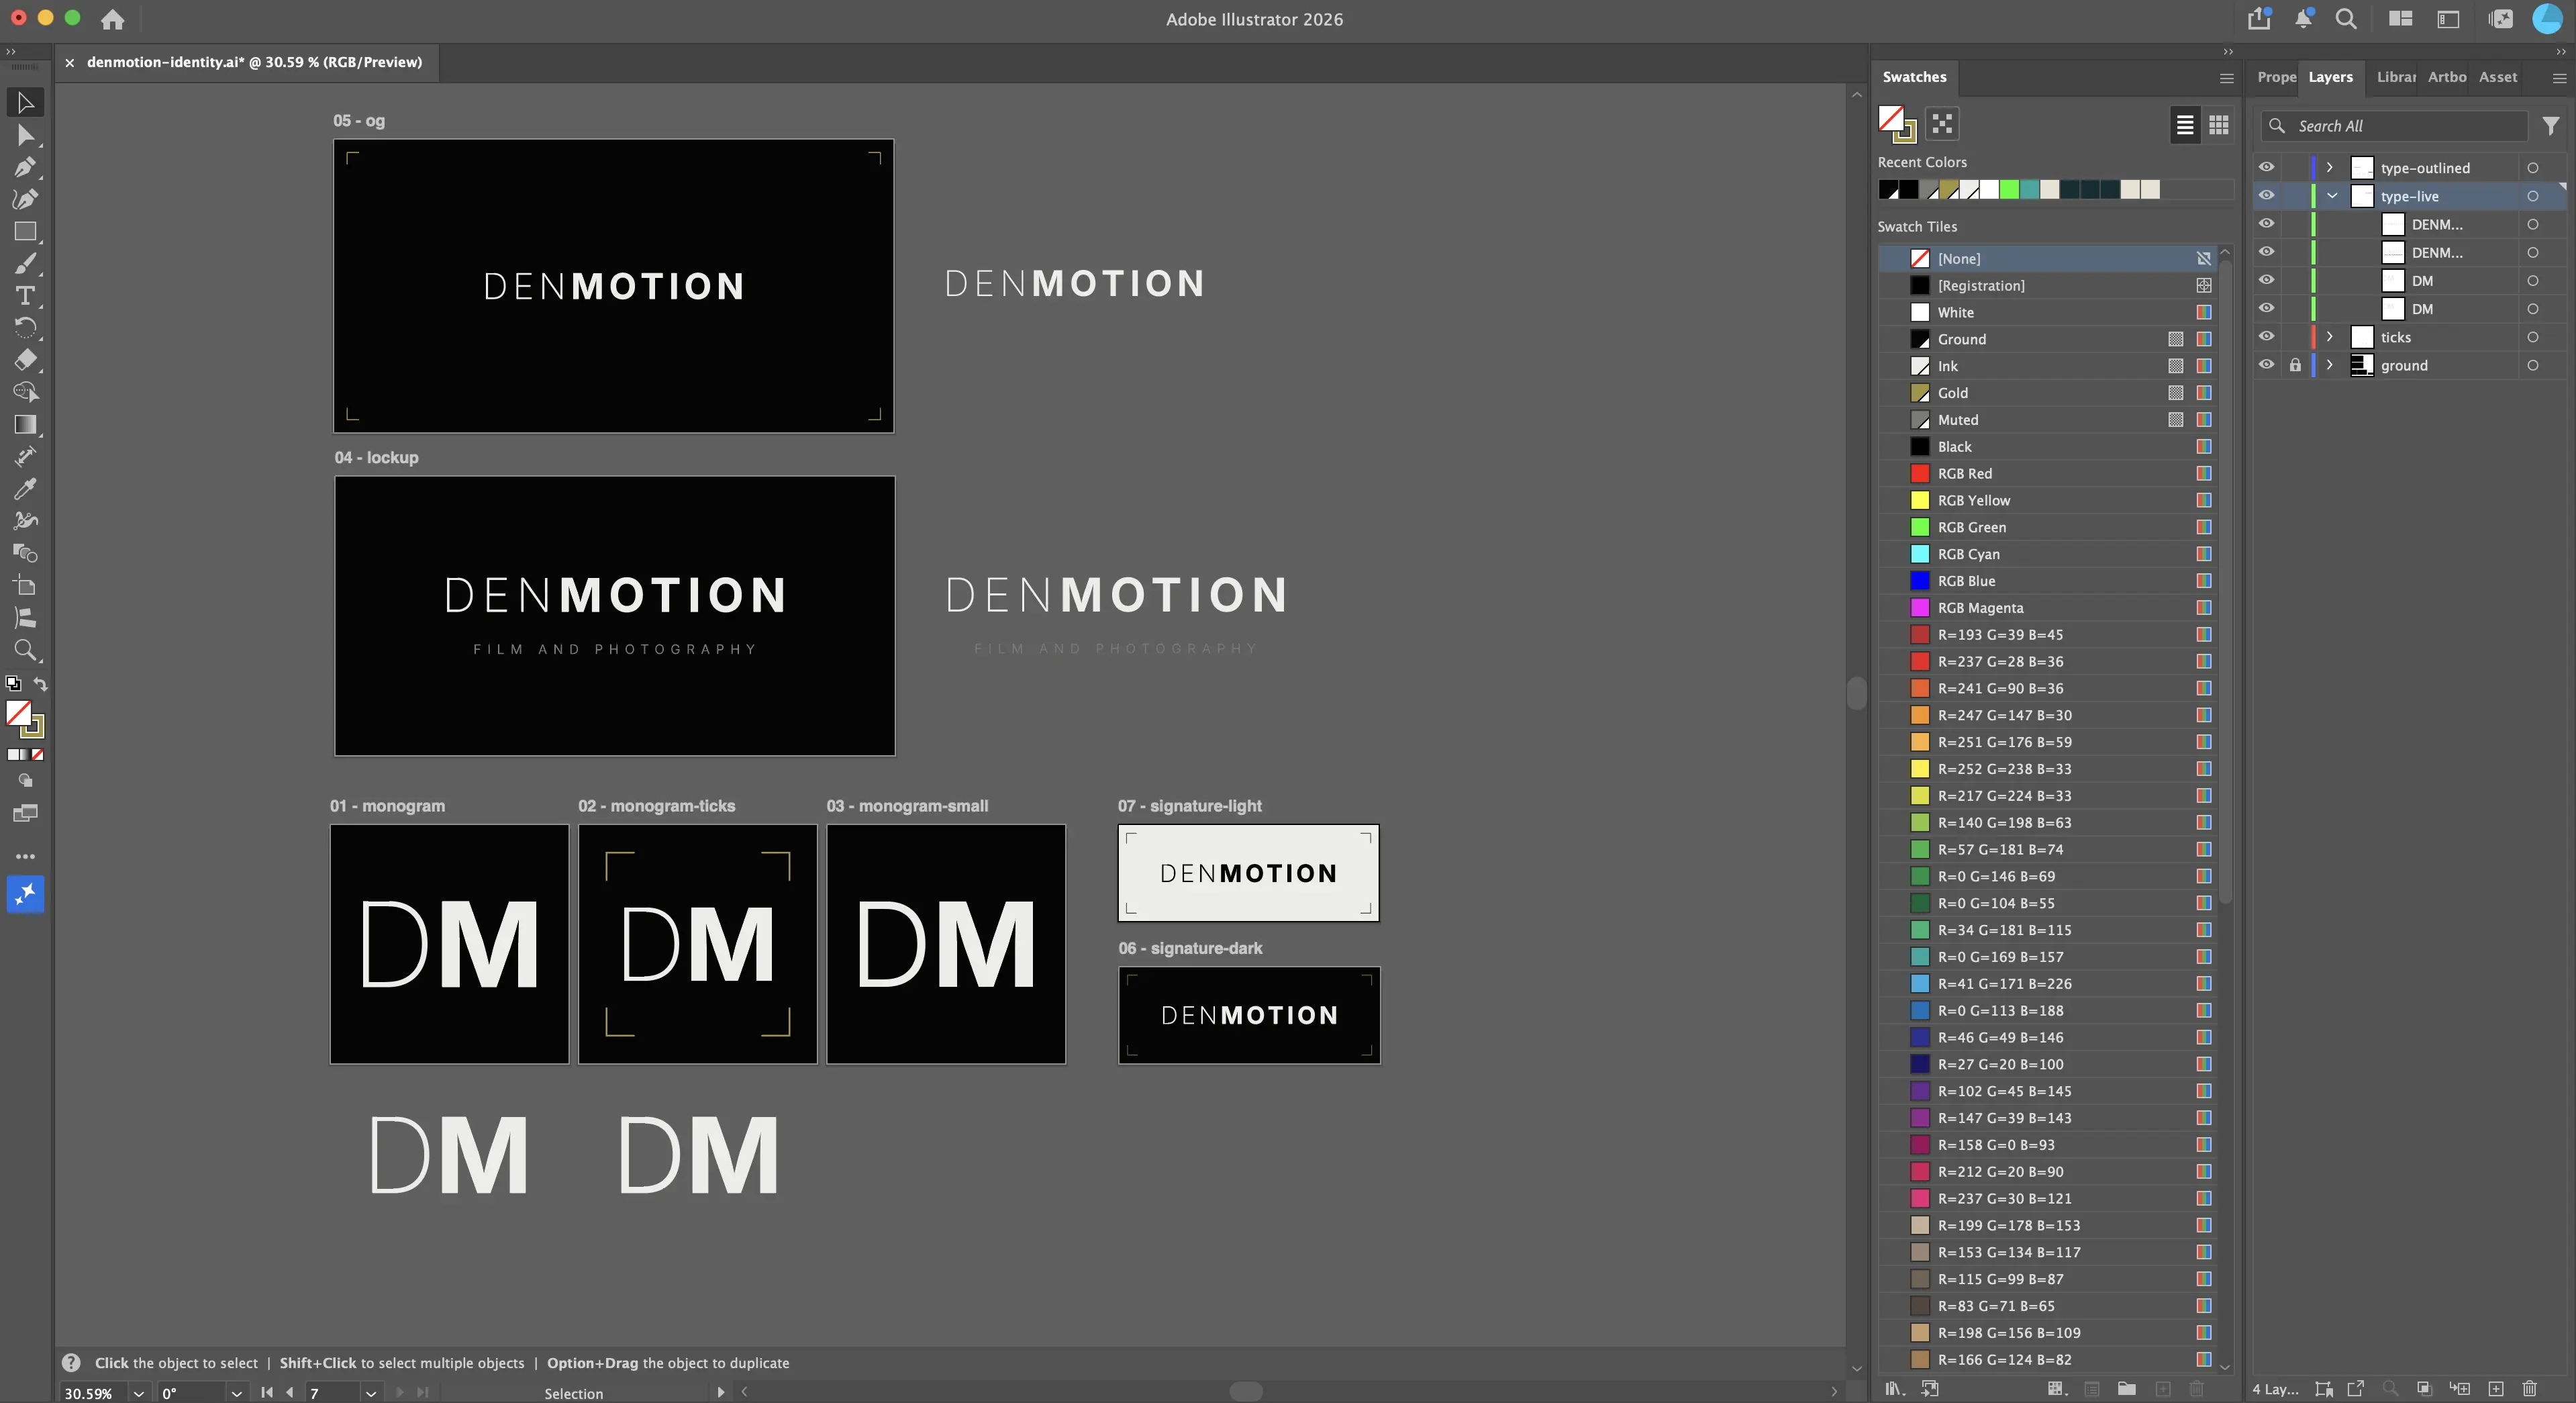Open the Swatches panel menu
Viewport: 2576px width, 1403px height.
tap(2227, 77)
